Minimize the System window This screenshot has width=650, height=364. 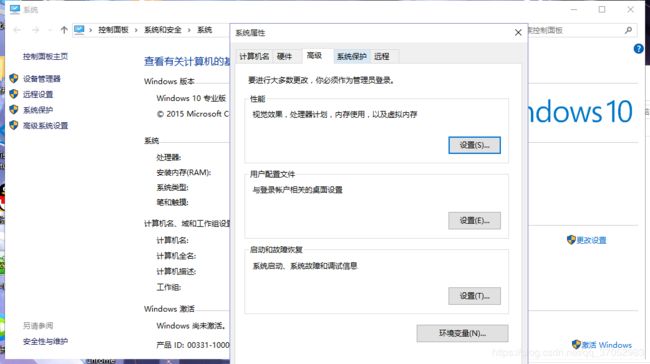coord(574,9)
